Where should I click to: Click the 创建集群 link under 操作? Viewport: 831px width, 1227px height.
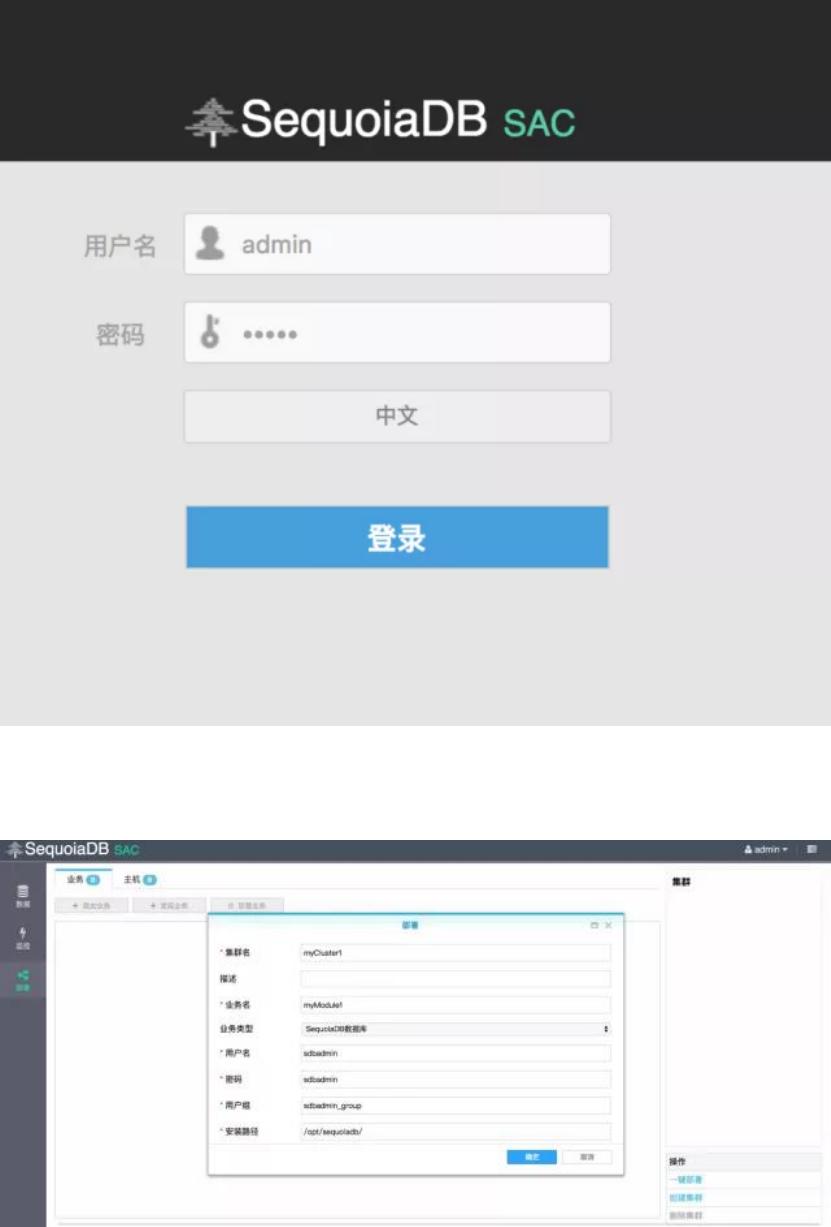point(687,1197)
